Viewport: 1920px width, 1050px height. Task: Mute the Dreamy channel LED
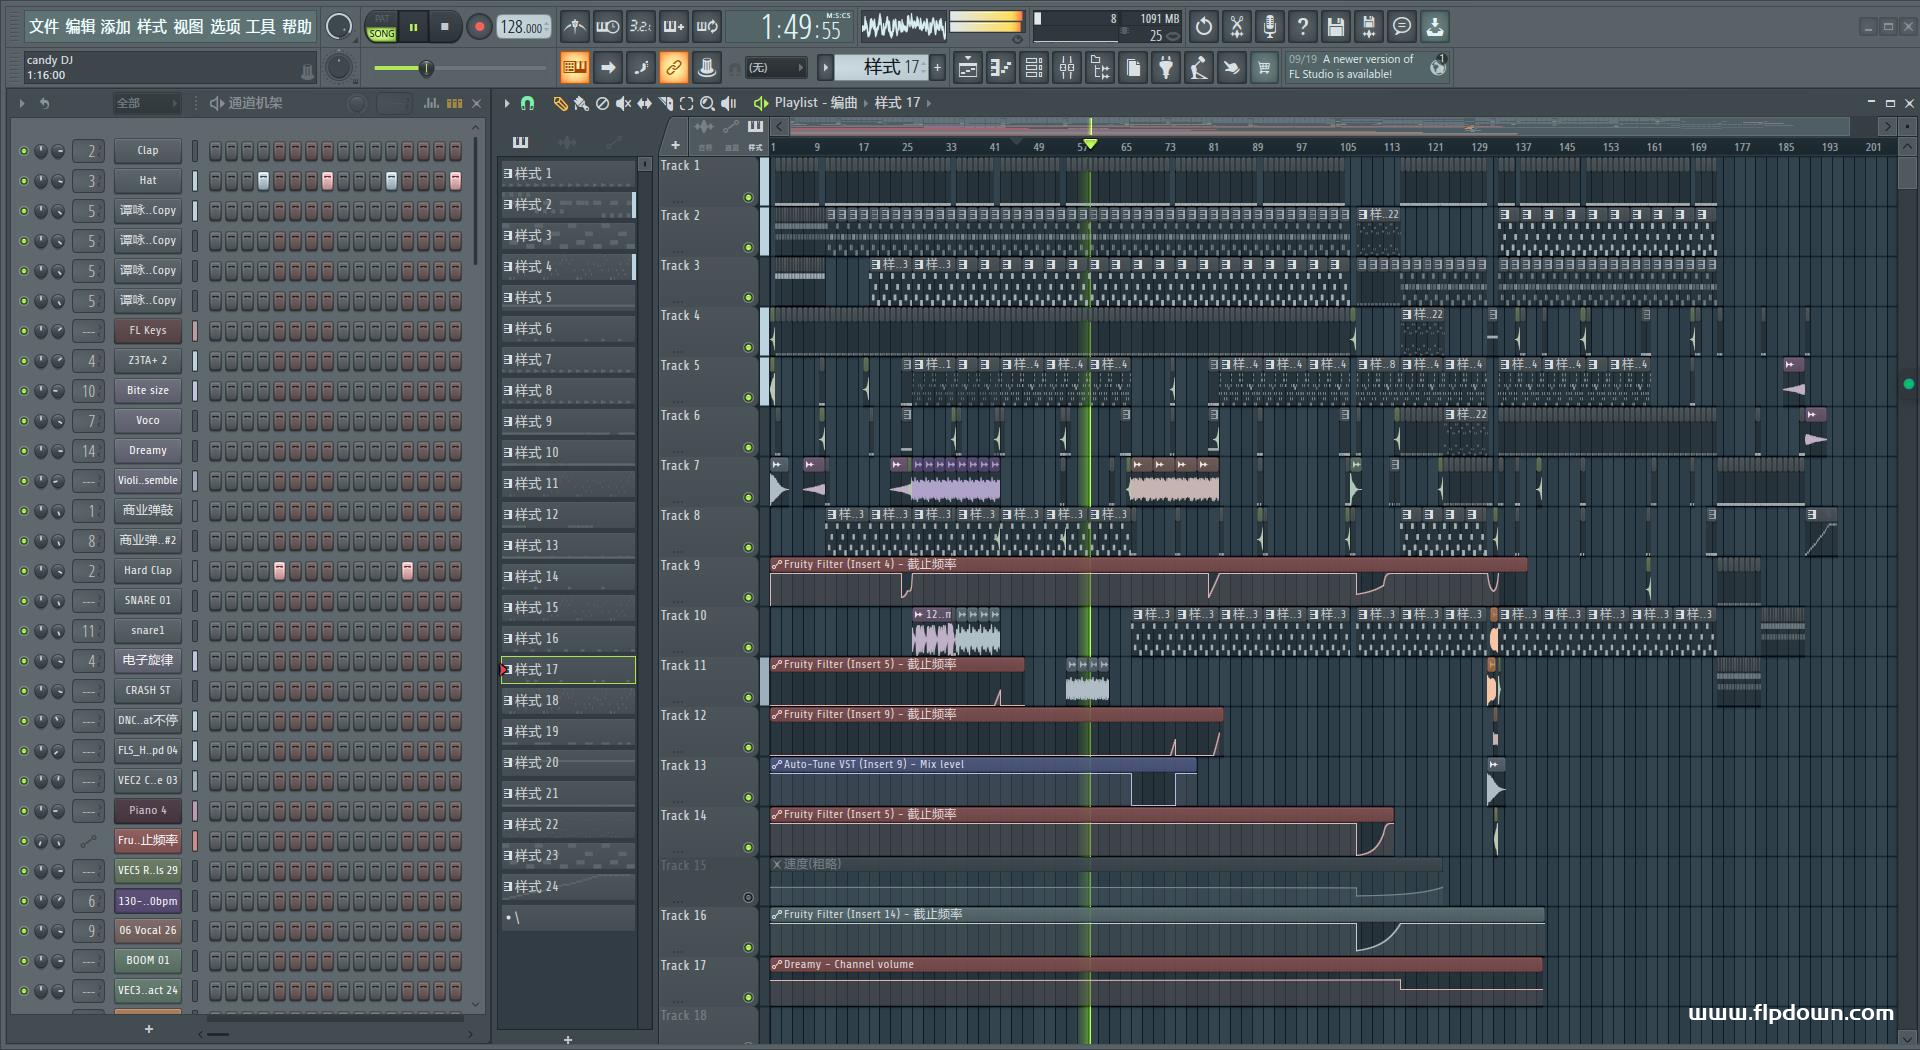24,451
